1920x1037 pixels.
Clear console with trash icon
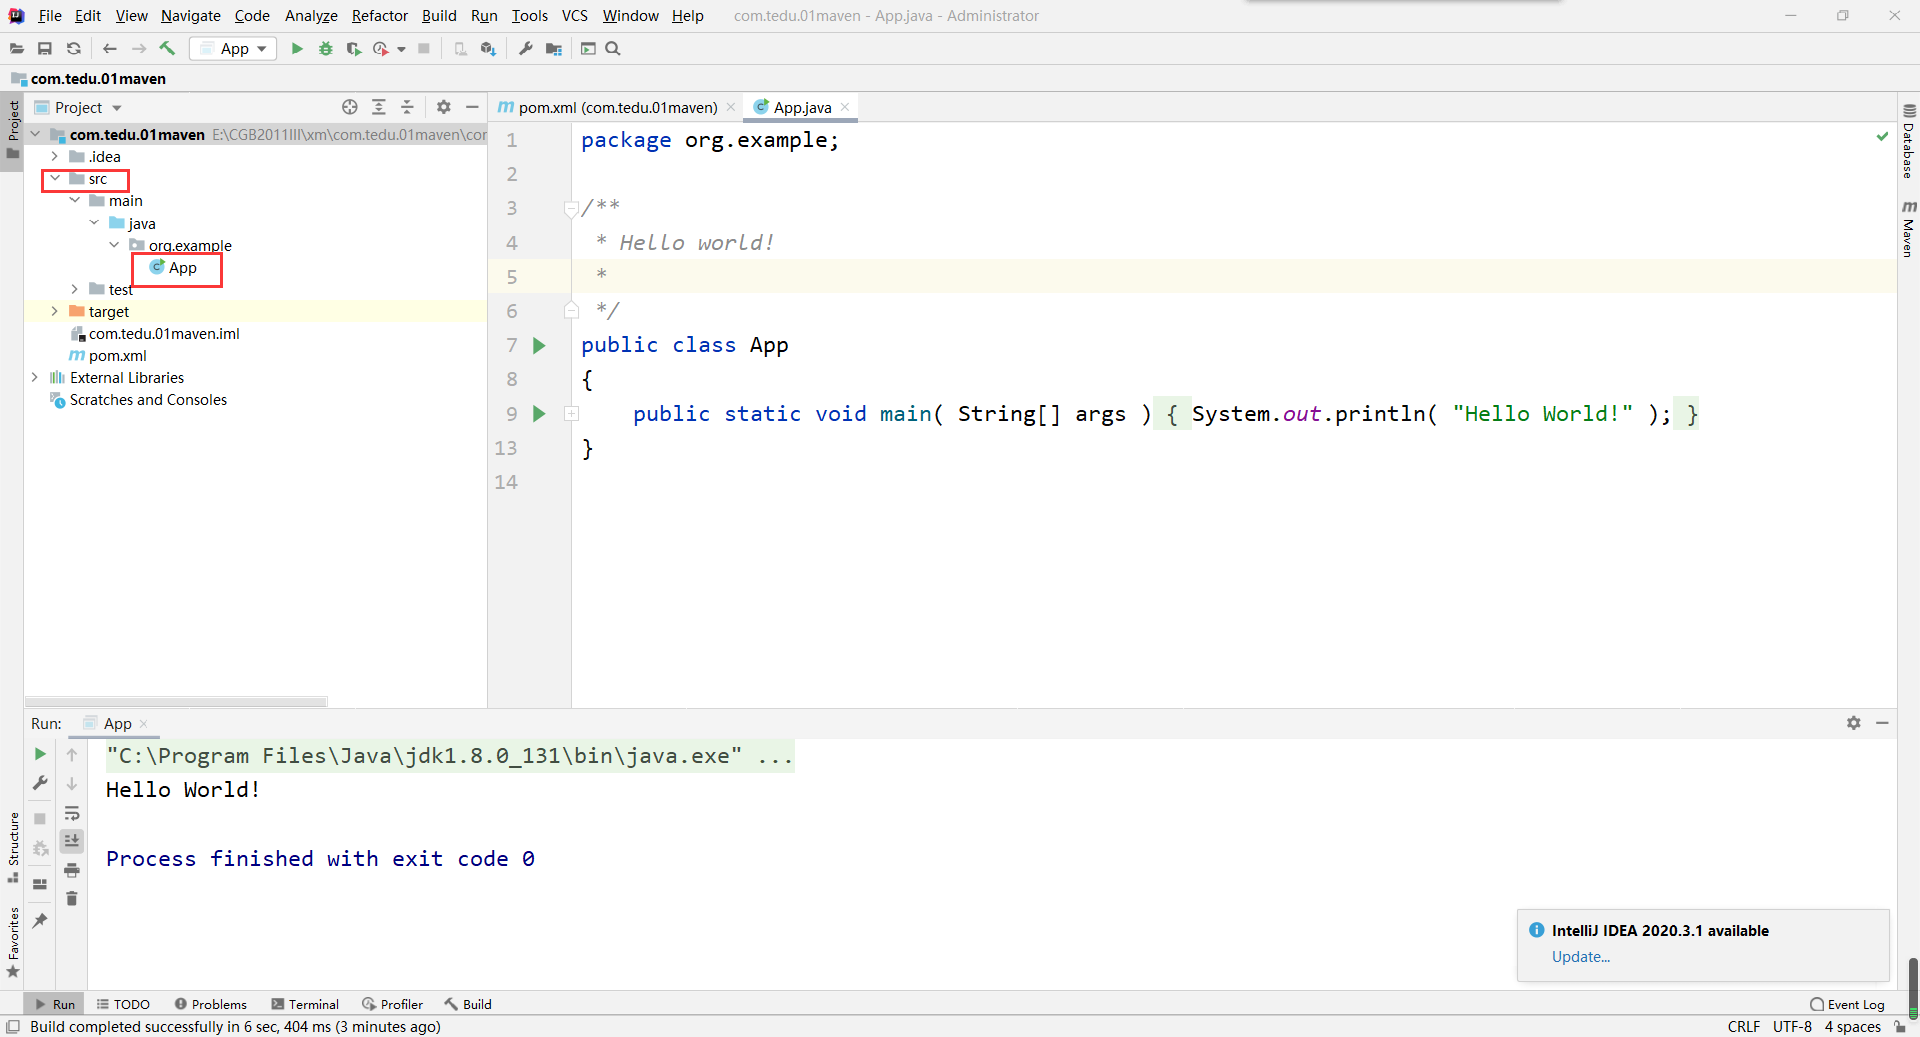coord(72,898)
